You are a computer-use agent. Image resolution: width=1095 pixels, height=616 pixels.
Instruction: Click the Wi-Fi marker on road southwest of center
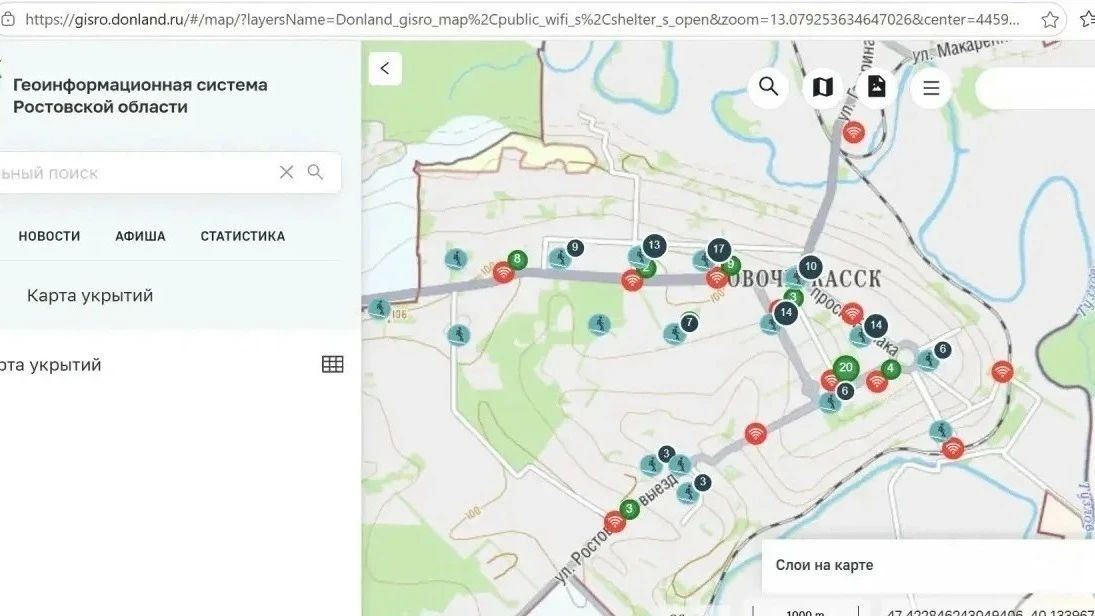pyautogui.click(x=755, y=433)
